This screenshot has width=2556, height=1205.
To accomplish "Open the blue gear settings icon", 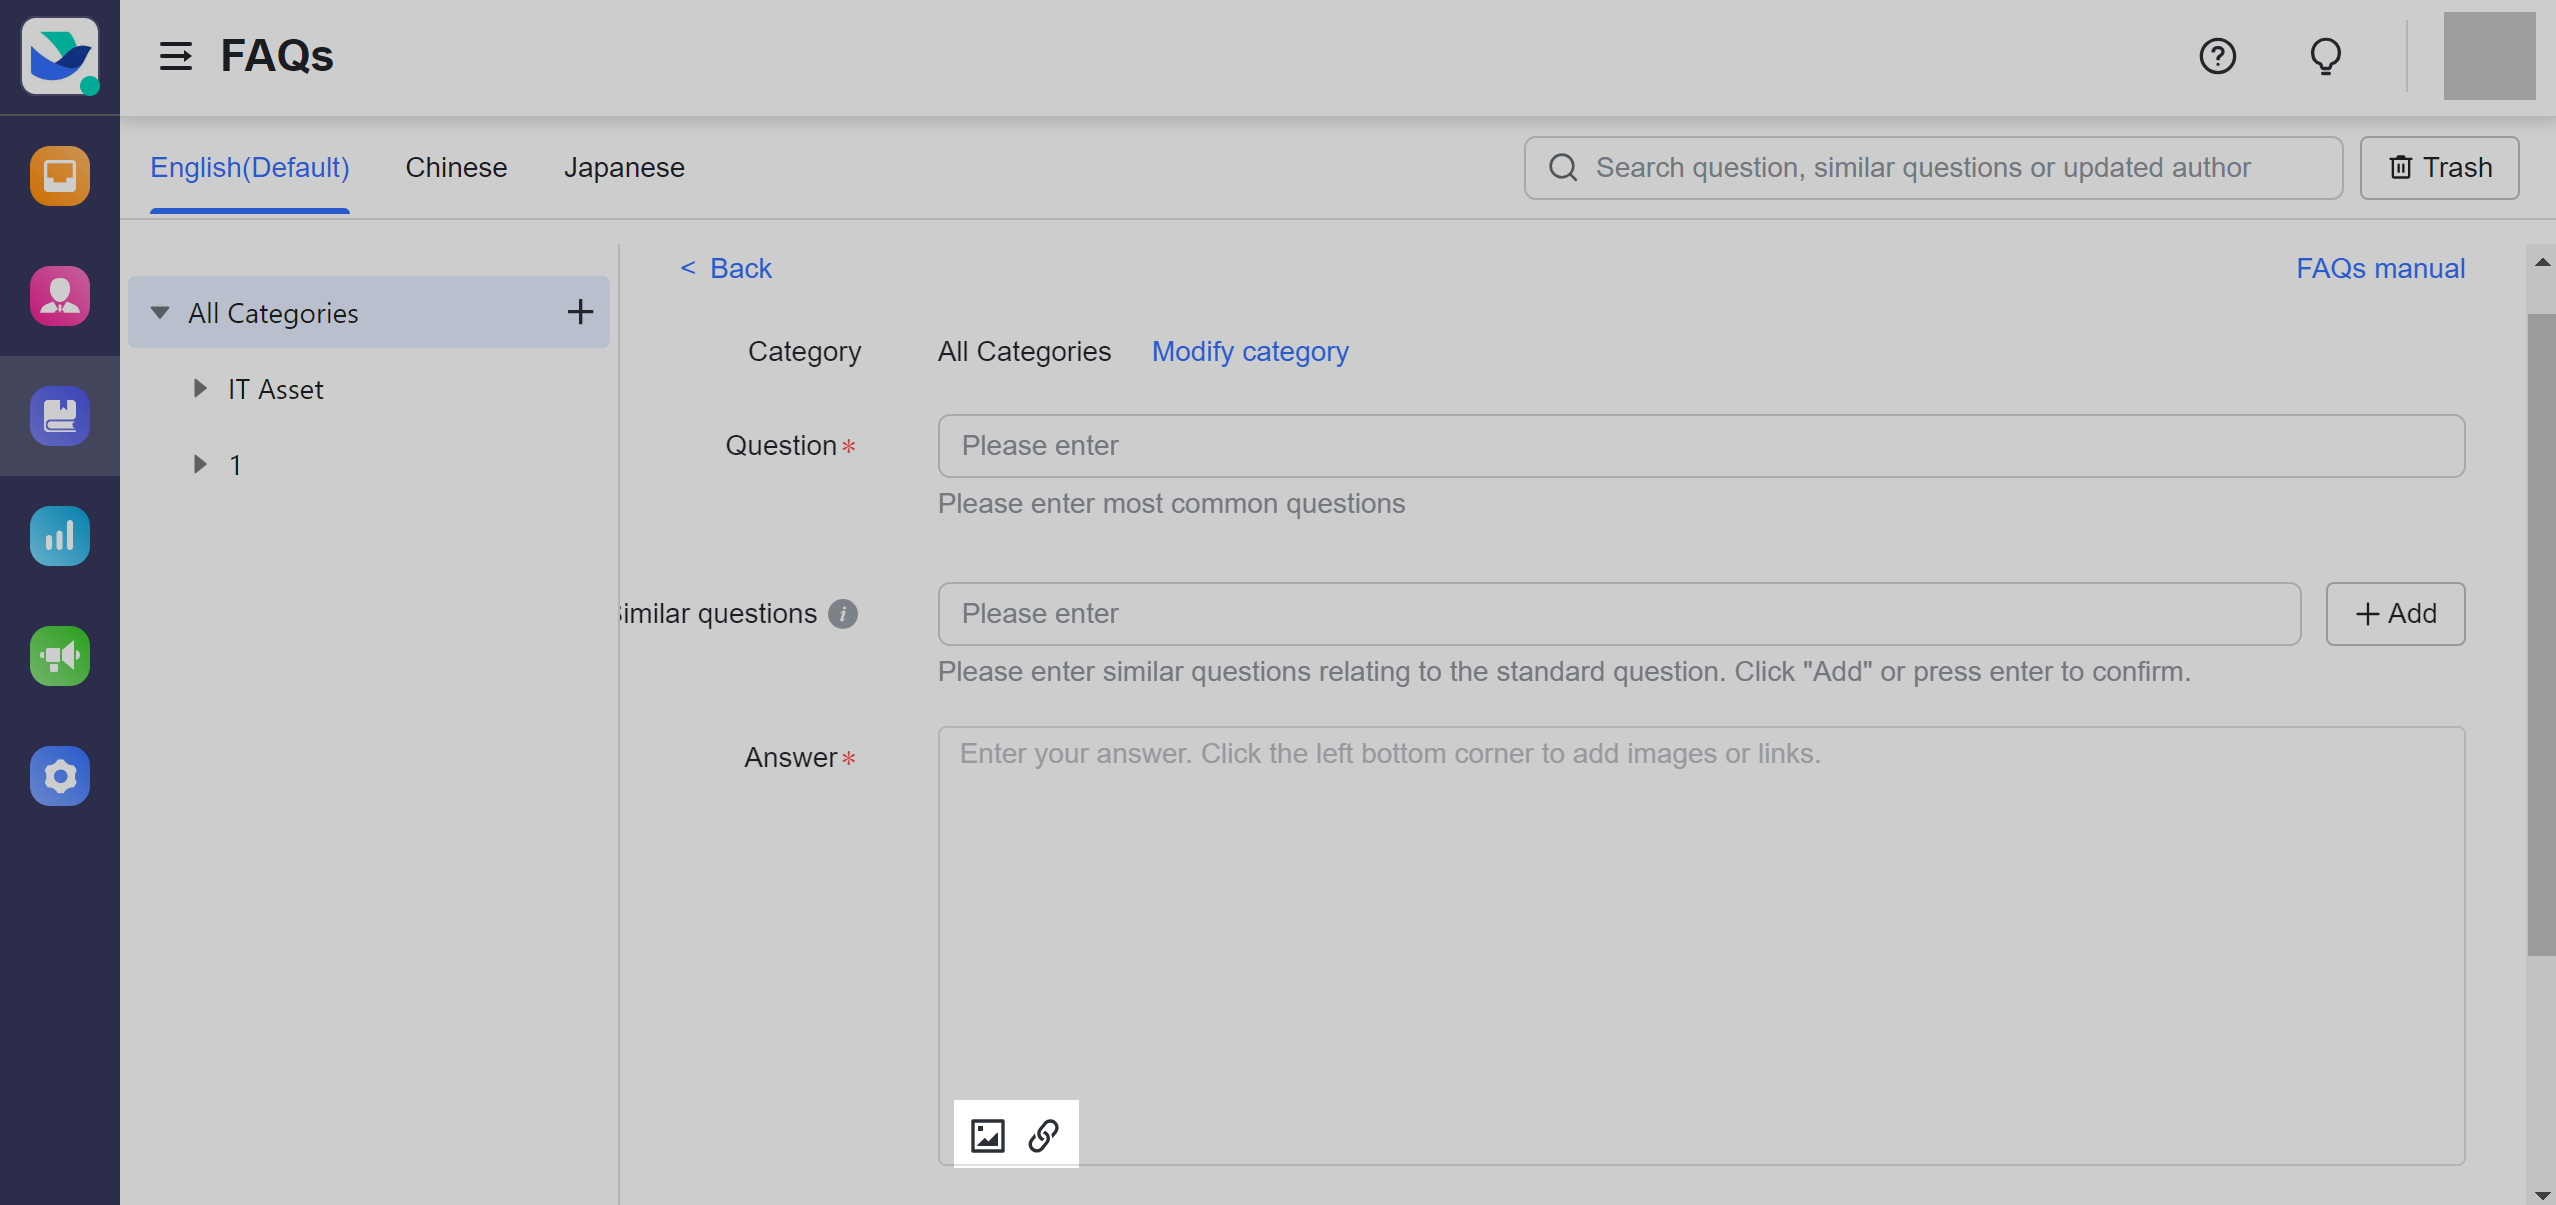I will coord(60,776).
